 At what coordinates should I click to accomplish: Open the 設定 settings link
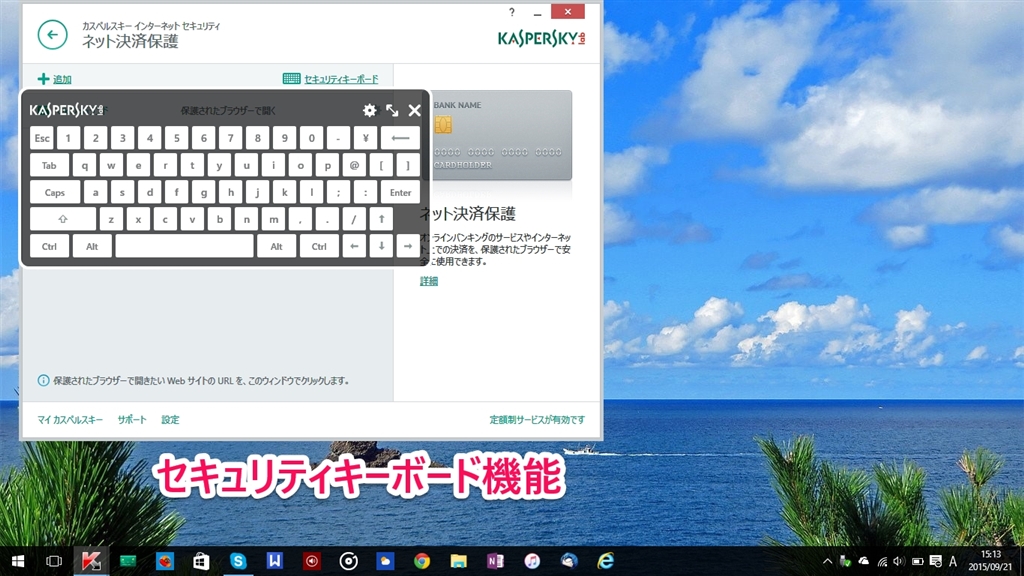[170, 419]
